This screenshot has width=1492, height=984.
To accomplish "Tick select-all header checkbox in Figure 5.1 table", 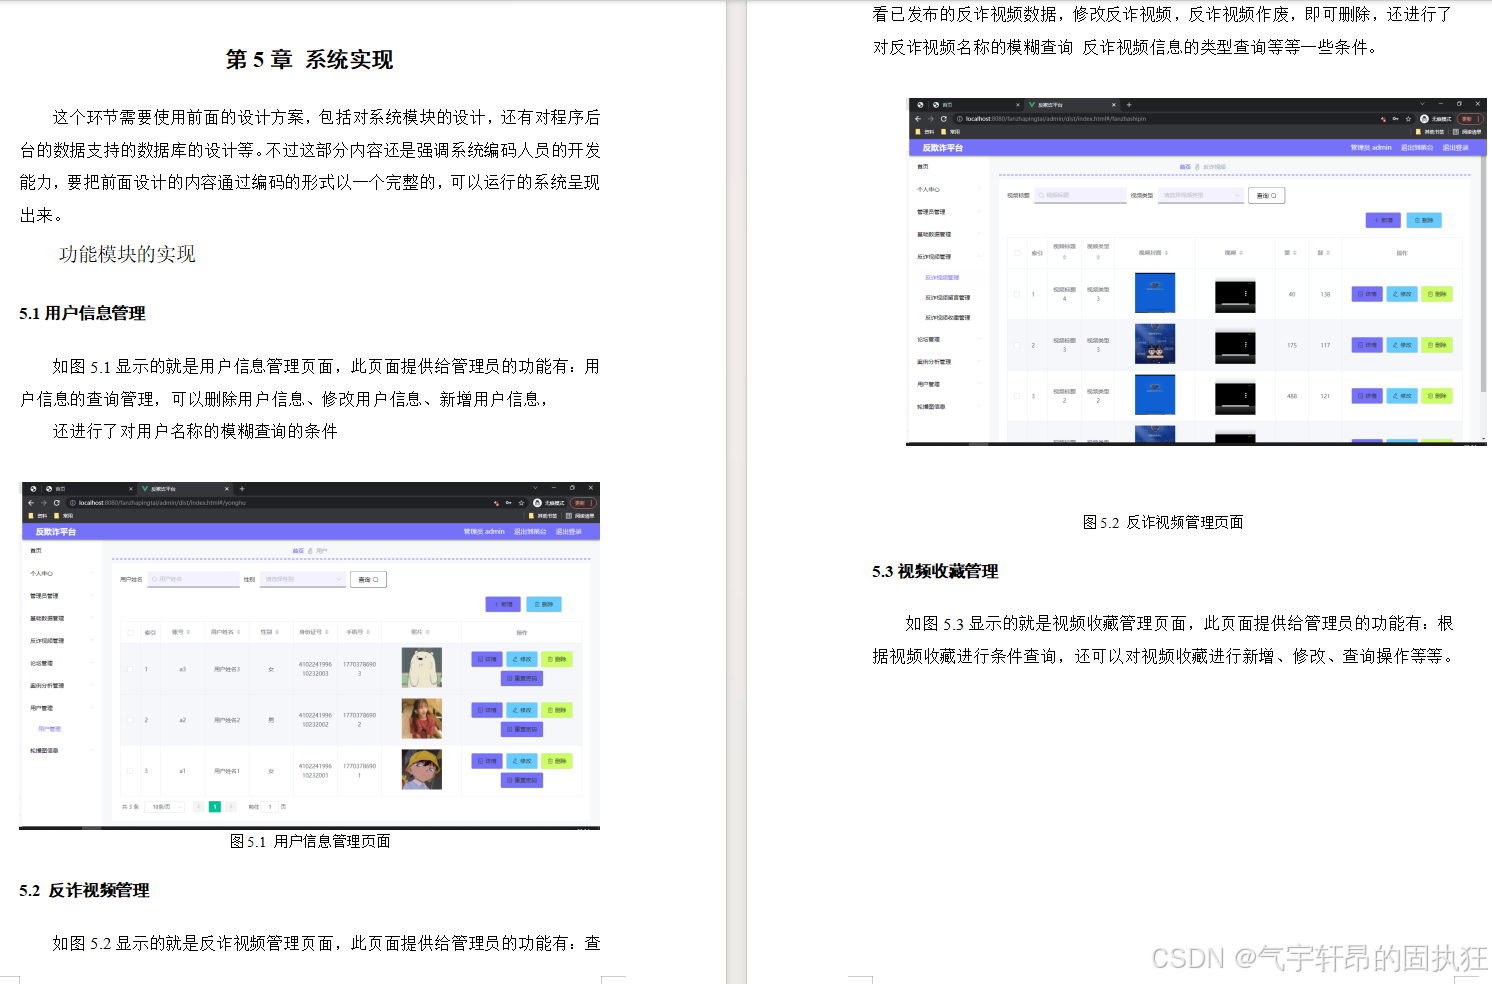I will [130, 632].
